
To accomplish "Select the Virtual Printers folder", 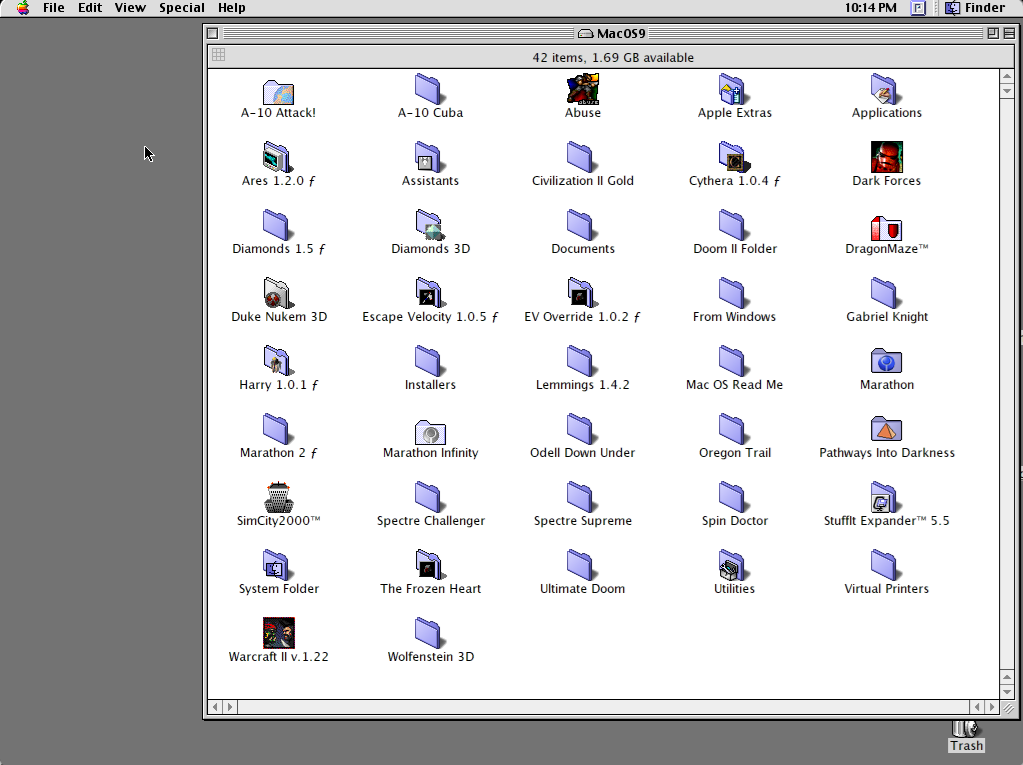I will (885, 565).
